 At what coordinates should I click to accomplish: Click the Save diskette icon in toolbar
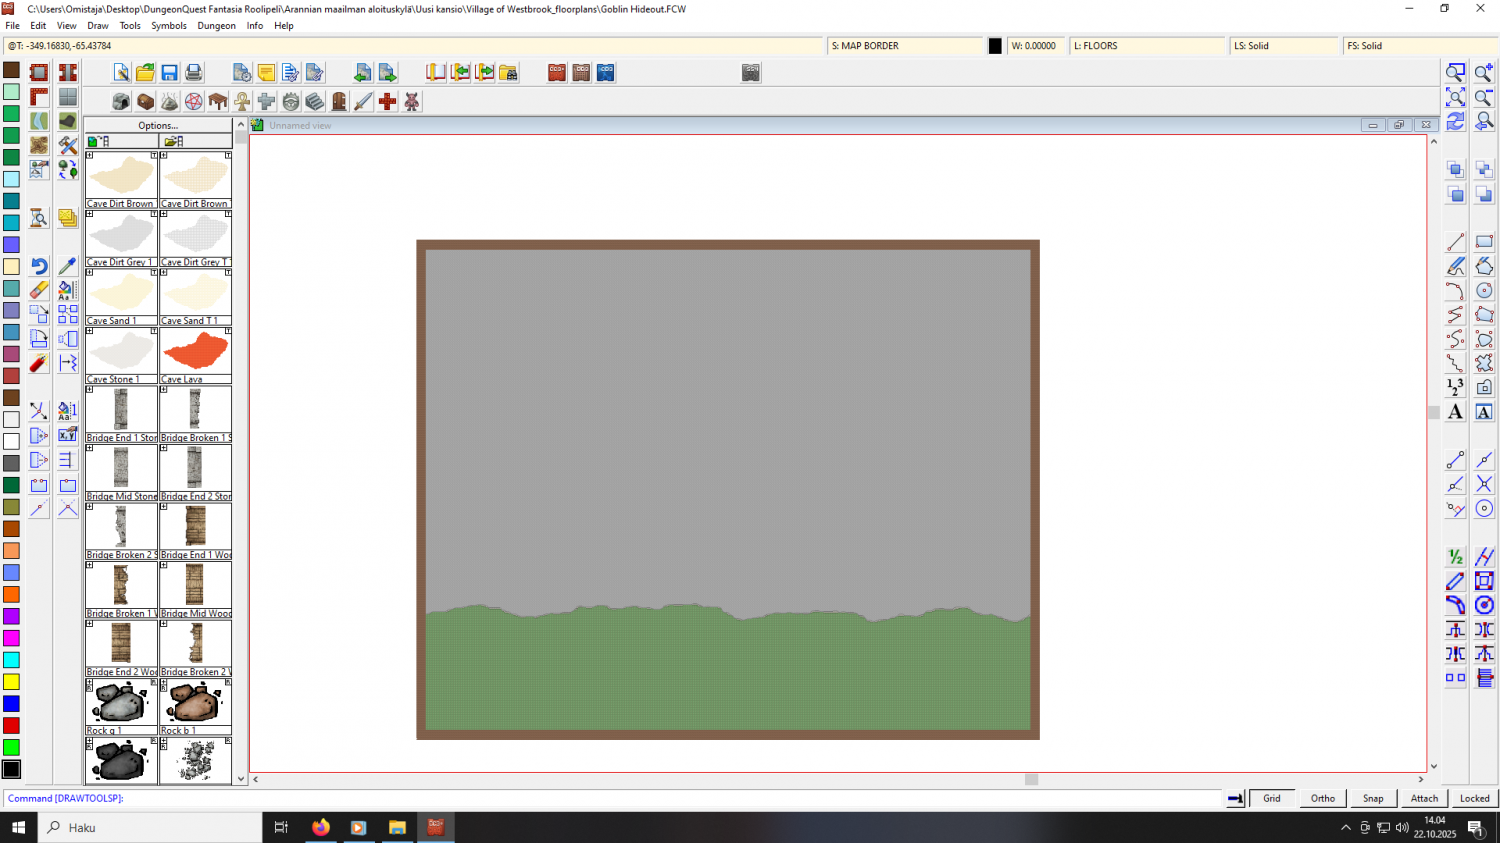[169, 73]
